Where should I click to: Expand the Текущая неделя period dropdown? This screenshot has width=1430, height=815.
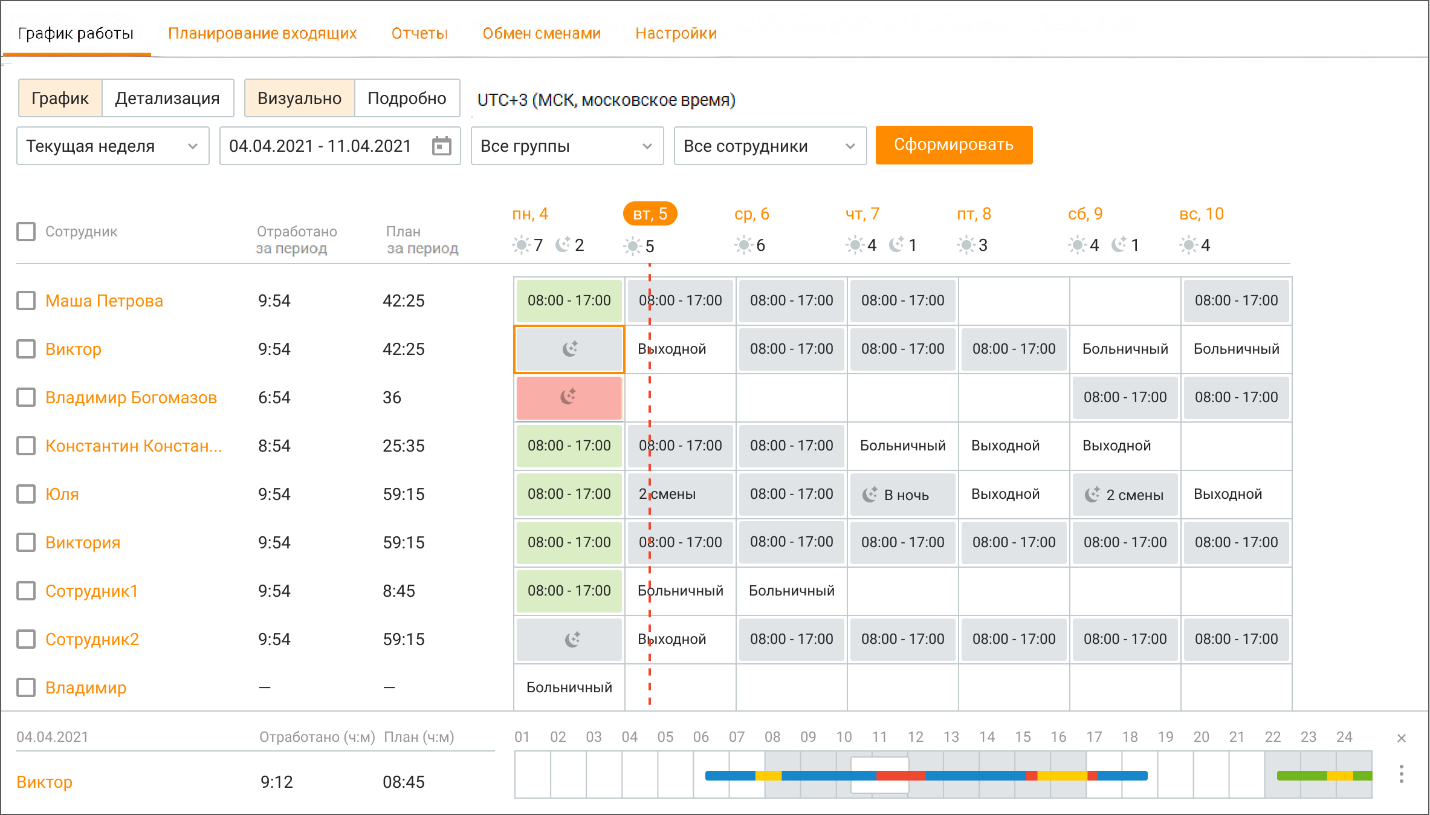click(113, 146)
